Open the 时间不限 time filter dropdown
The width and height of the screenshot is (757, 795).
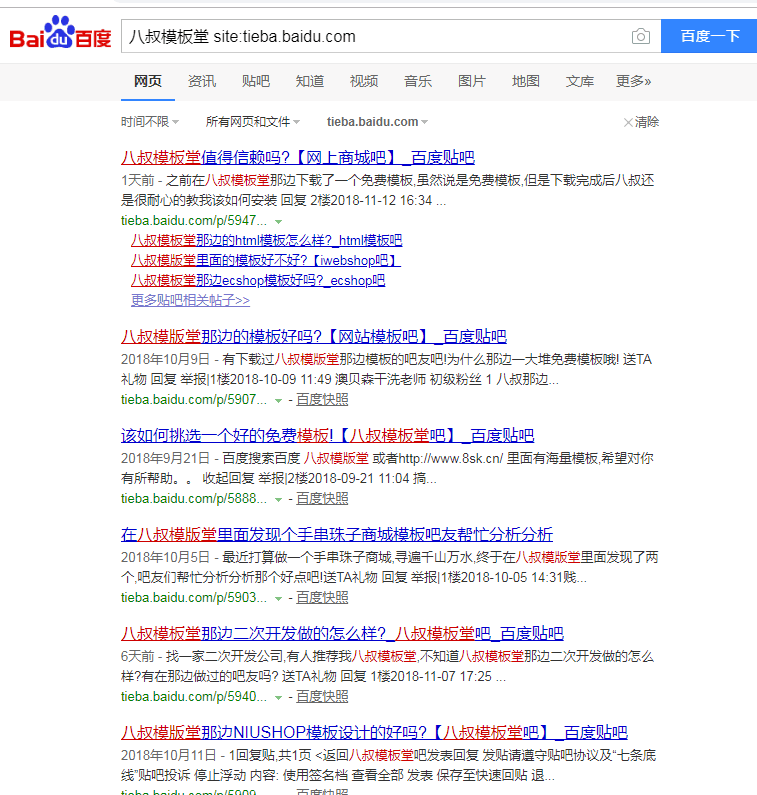(150, 122)
